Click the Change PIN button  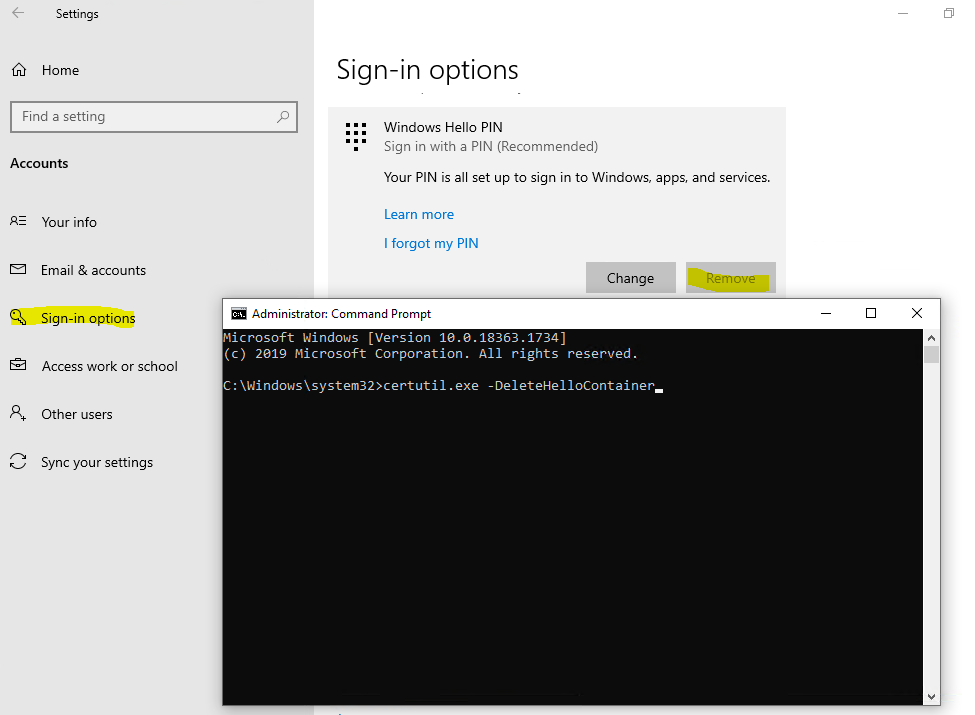coord(631,278)
